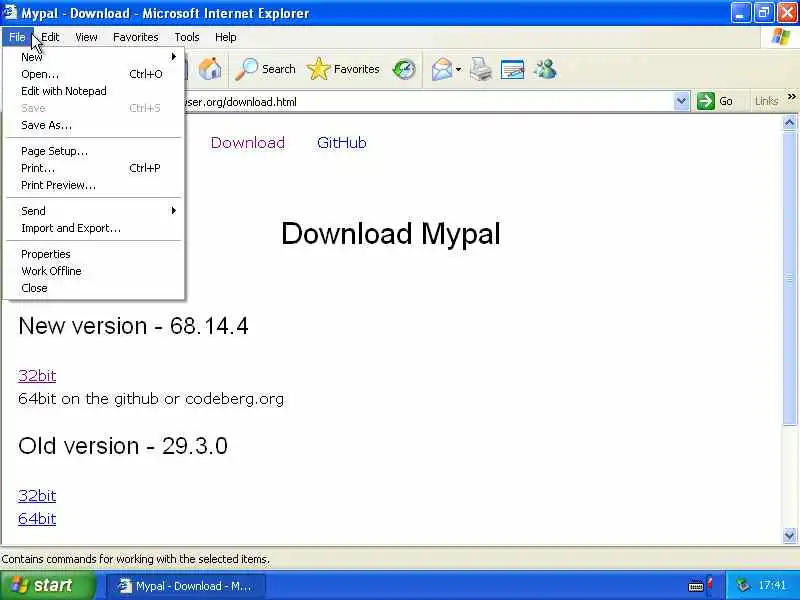The width and height of the screenshot is (800, 600).
Task: Click the 17:41 taskbar clock
Action: coord(772,585)
